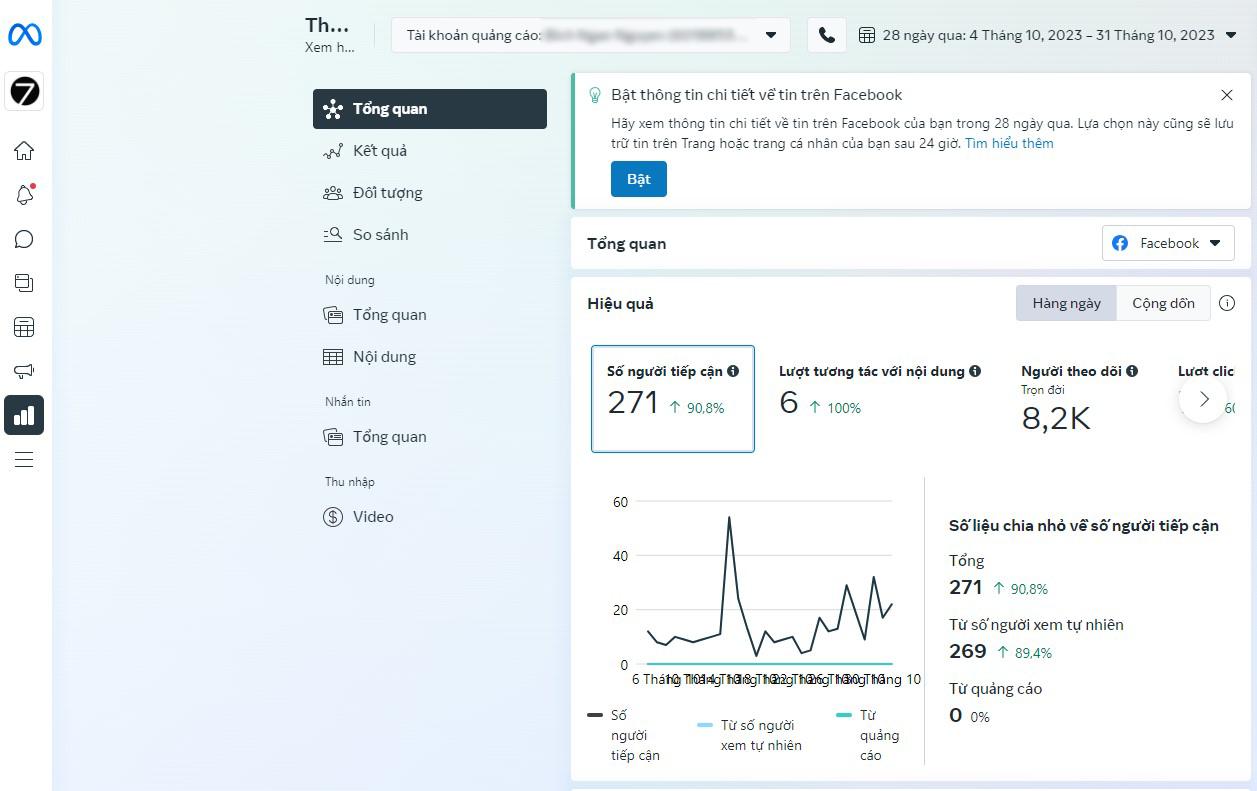The height and width of the screenshot is (791, 1257).
Task: Open the Home icon in sidebar
Action: click(24, 151)
